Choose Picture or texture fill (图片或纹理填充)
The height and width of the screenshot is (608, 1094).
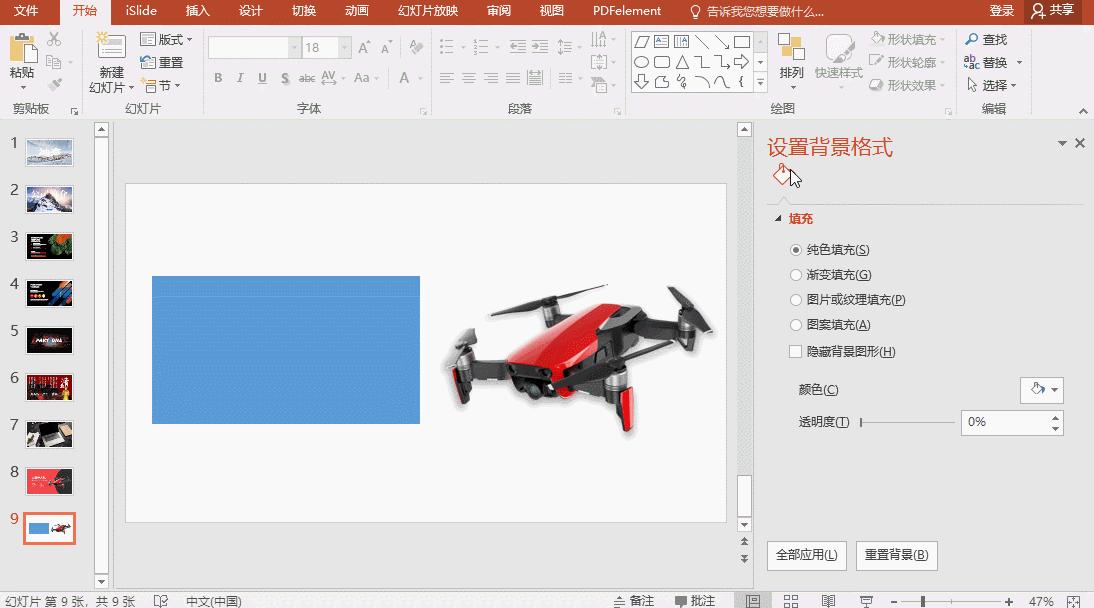click(796, 300)
